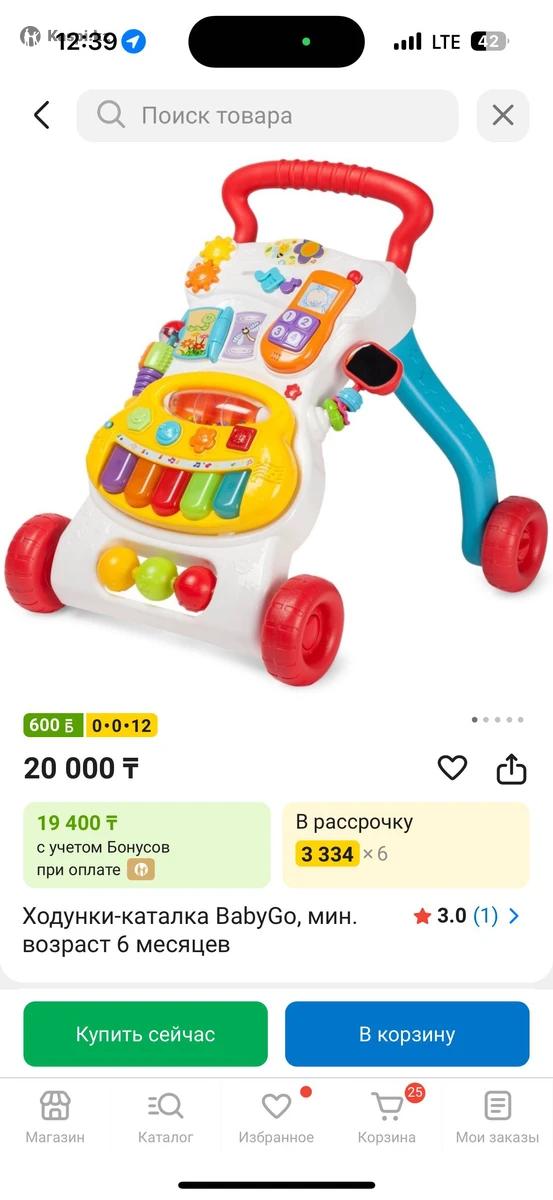Open the Избранное tab
Image resolution: width=553 pixels, height=1200 pixels.
point(276,1117)
